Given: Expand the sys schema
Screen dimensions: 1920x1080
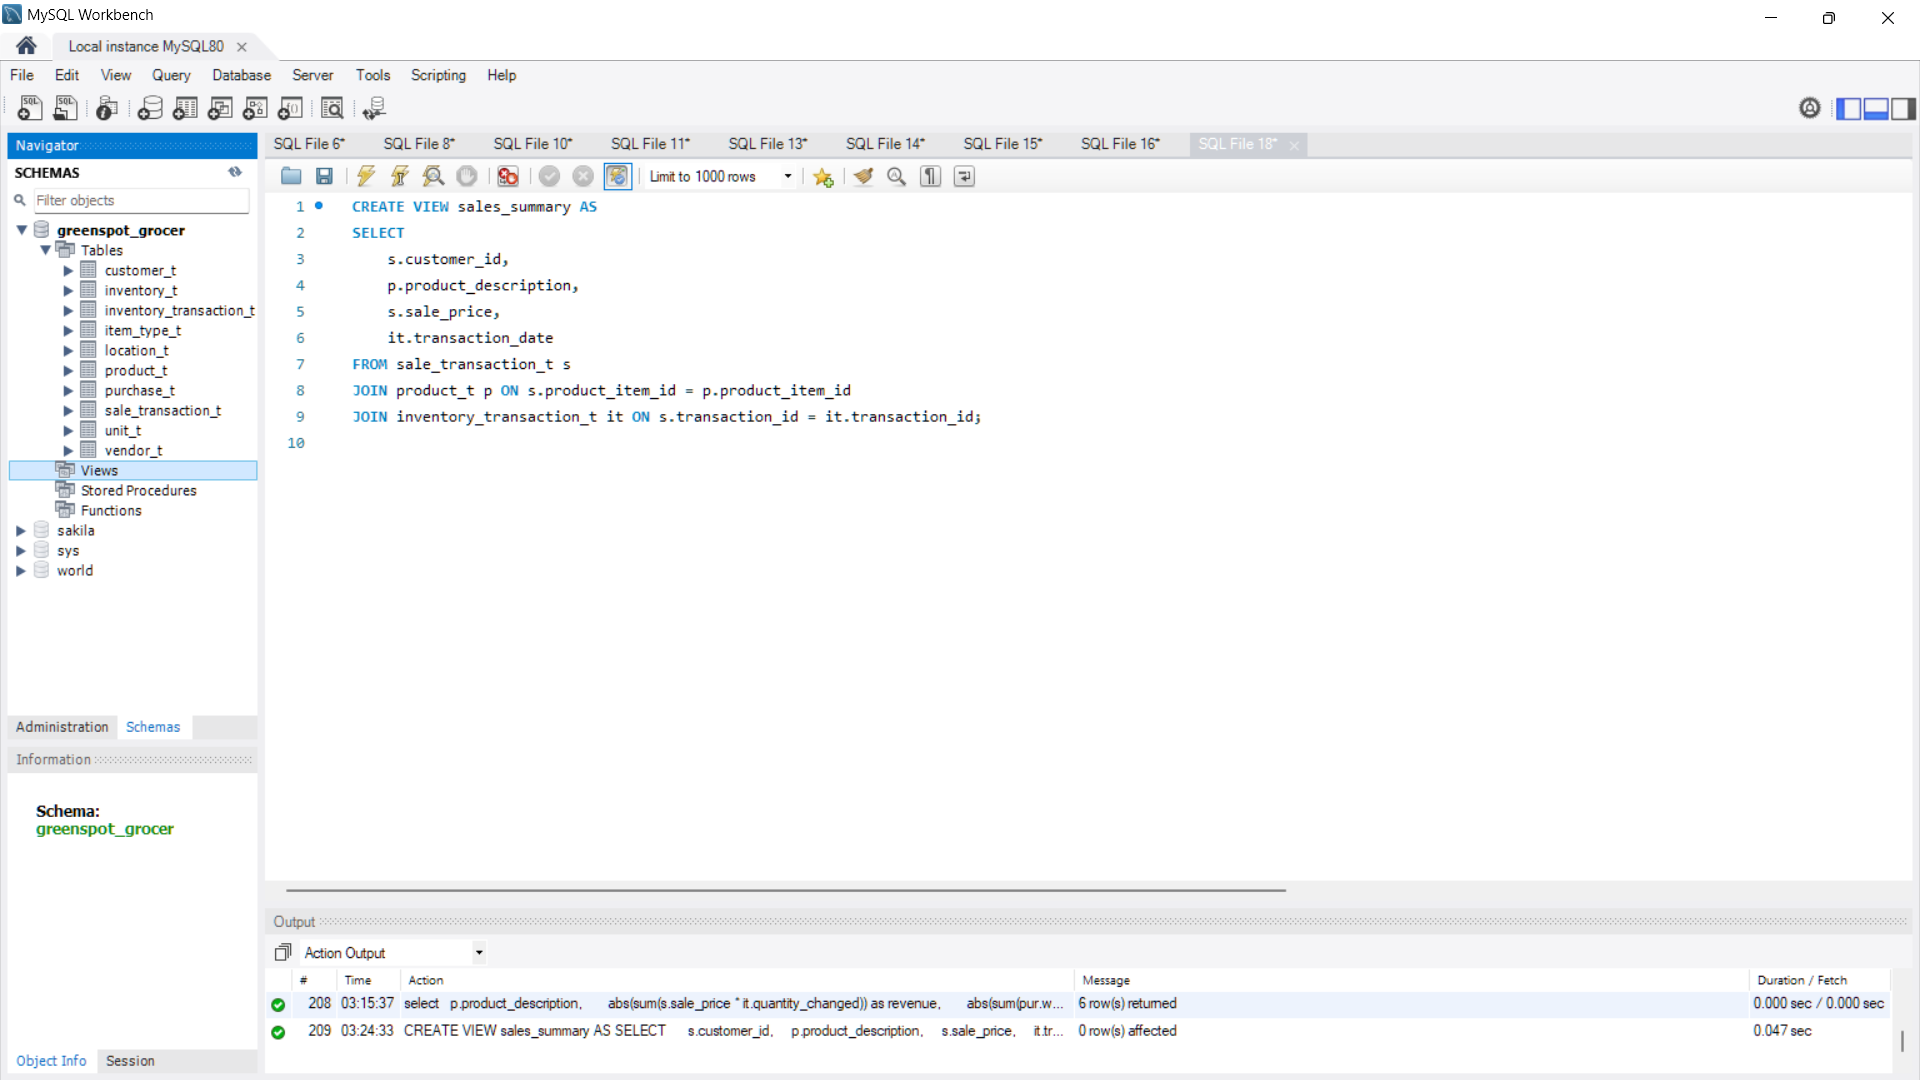Looking at the screenshot, I should 21,551.
